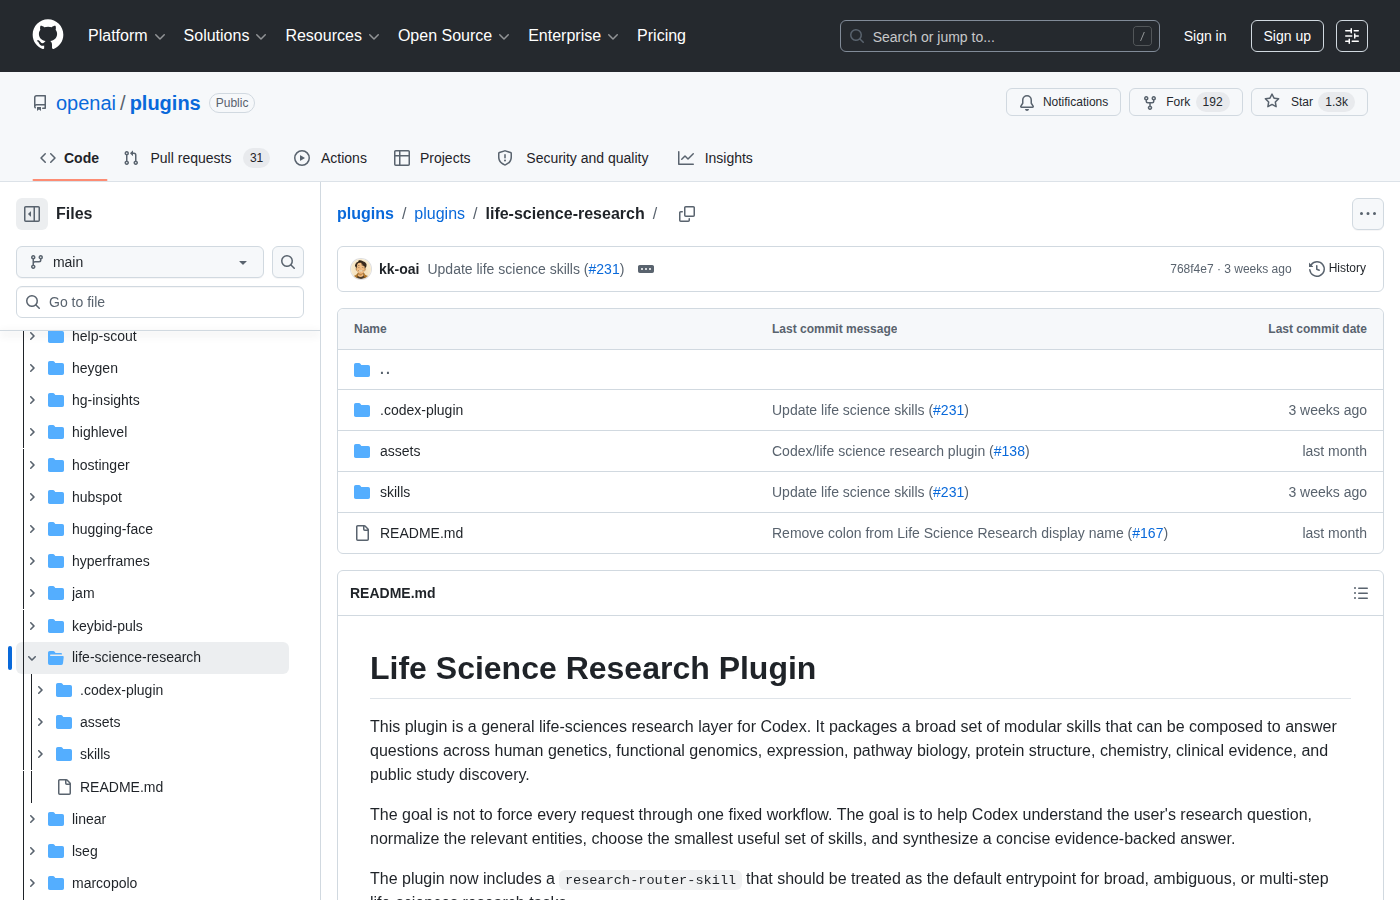Screen dimensions: 1400x900
Task: Focus the Search or jump to field
Action: tap(1000, 36)
